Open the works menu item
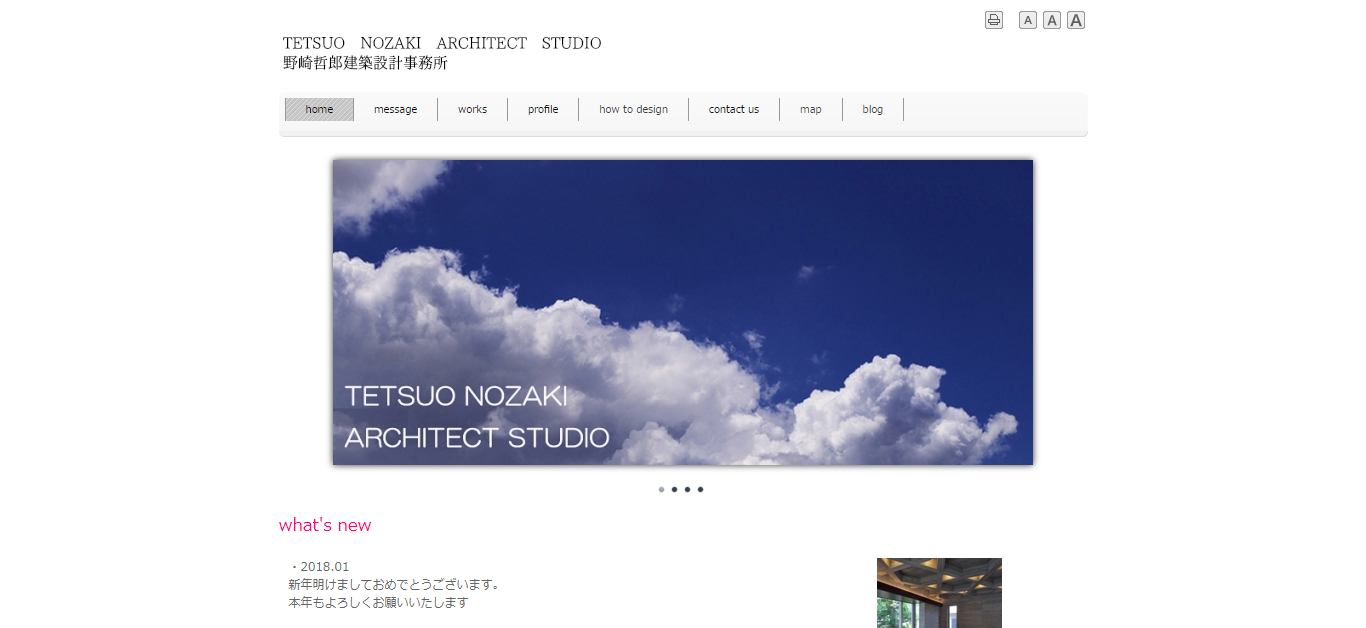Image resolution: width=1366 pixels, height=628 pixels. (472, 109)
